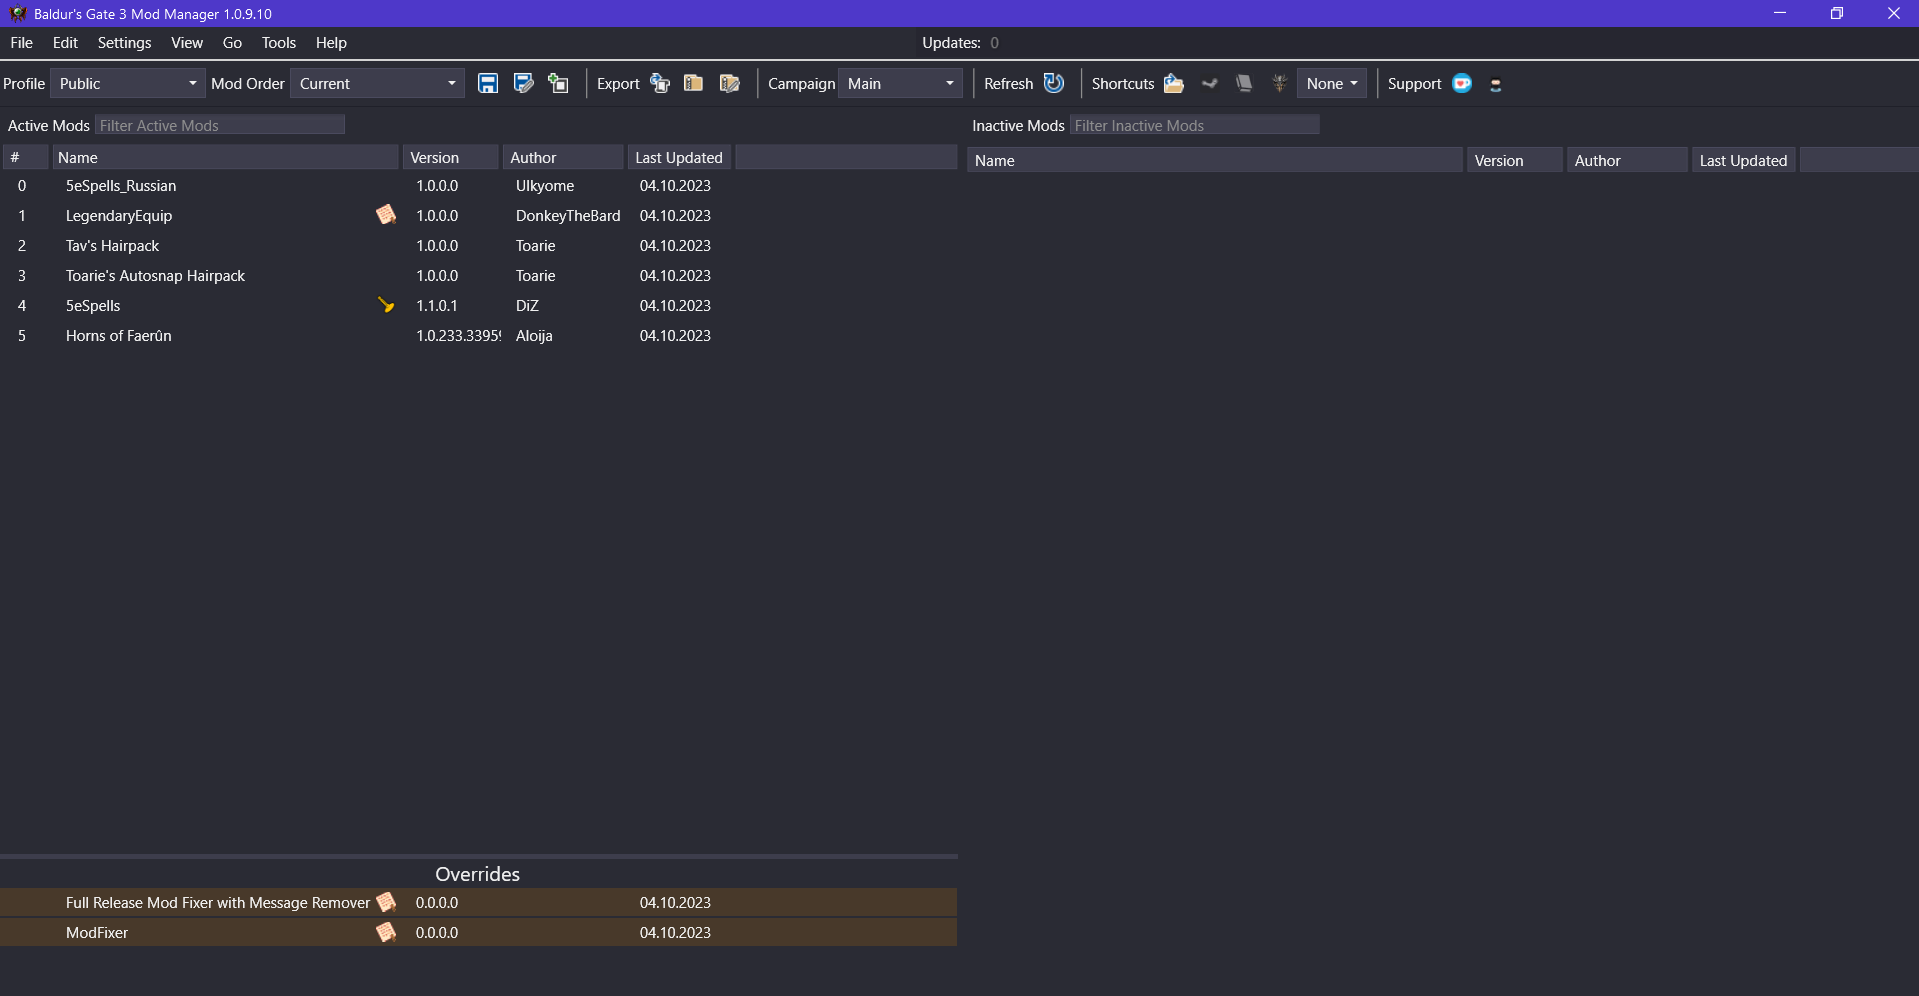Click the author Ulkyome cell

545,186
